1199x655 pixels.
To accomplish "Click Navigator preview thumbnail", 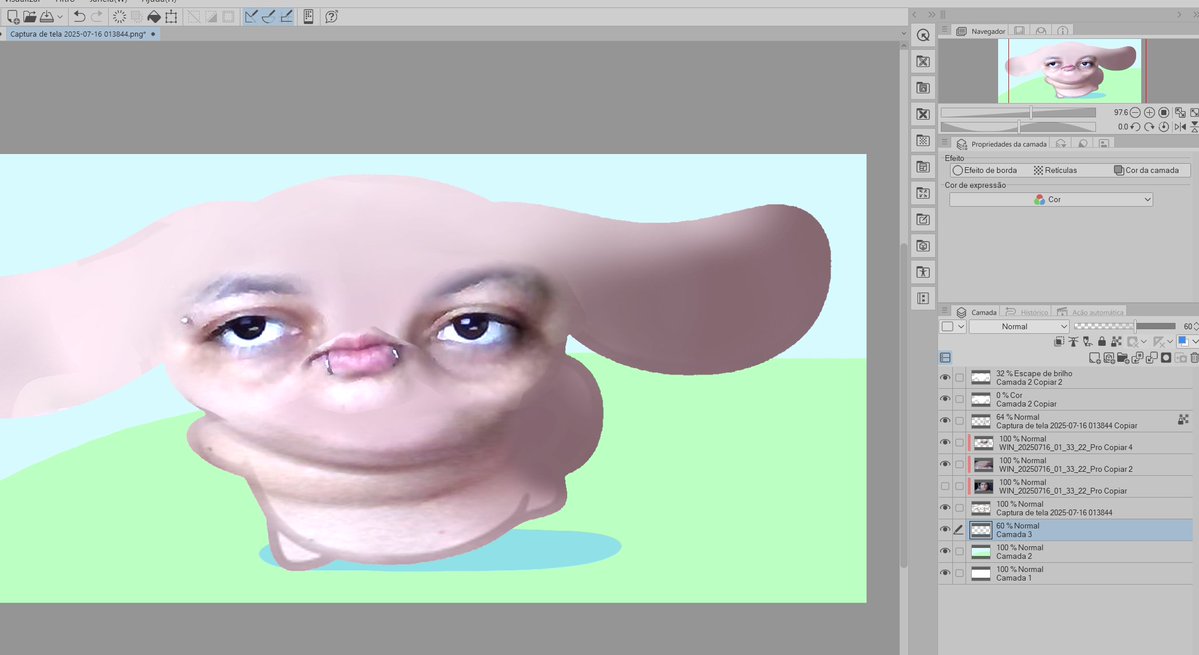I will [1069, 70].
